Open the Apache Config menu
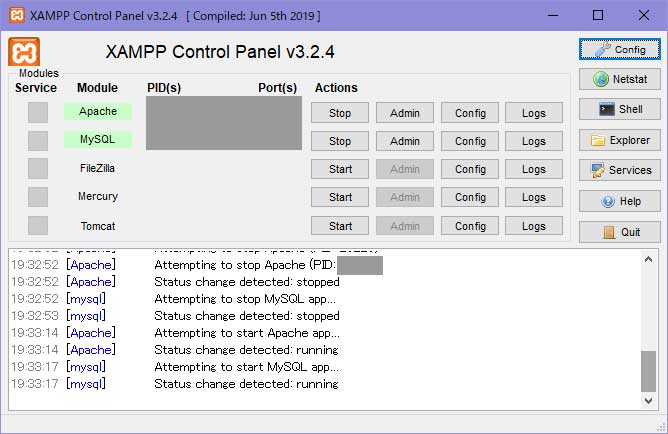Screen dimensions: 668x434 point(470,113)
